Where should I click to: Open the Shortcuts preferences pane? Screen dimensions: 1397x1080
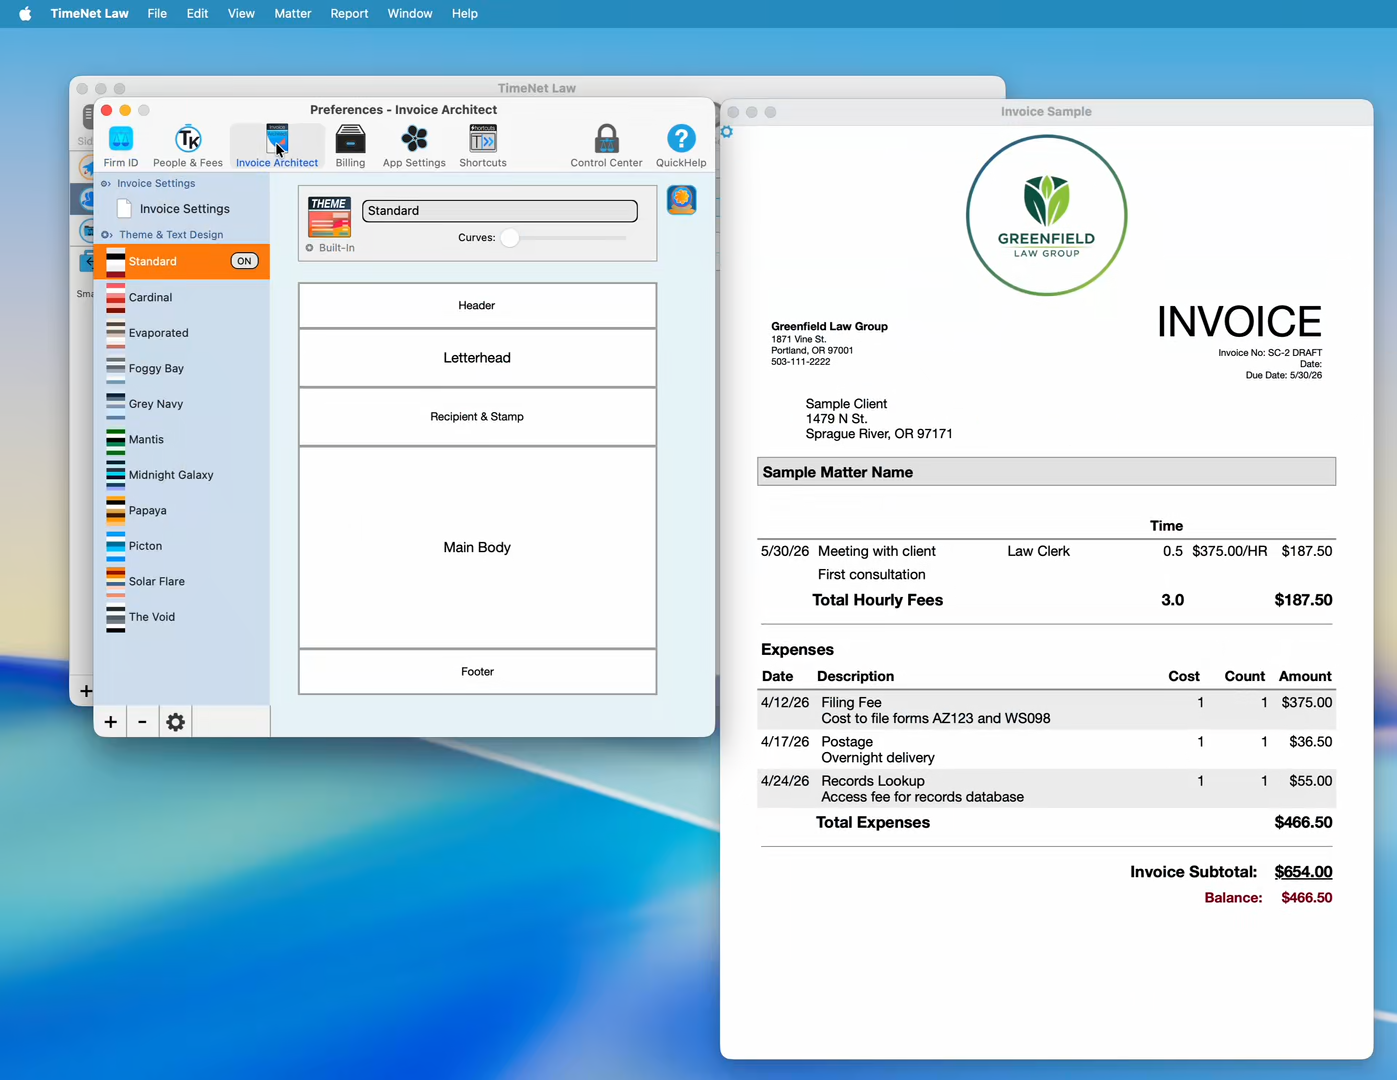[x=483, y=146]
